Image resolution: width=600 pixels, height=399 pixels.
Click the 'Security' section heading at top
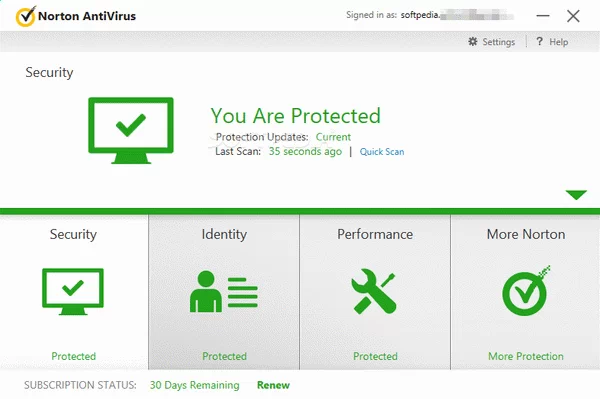[49, 72]
